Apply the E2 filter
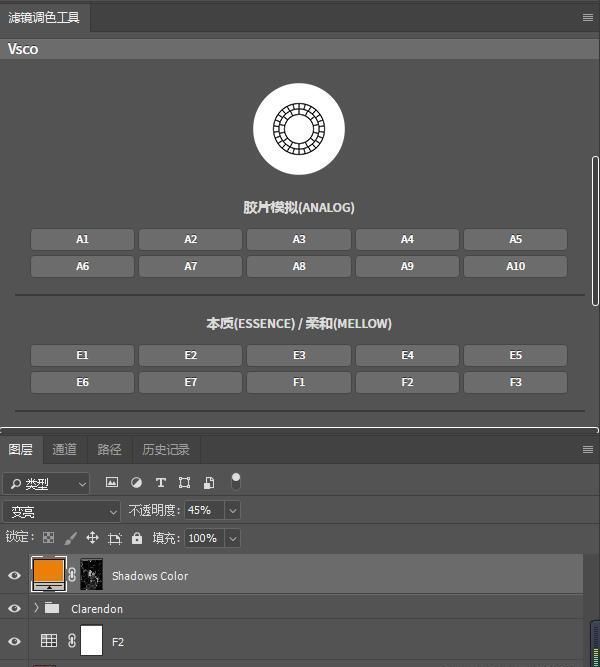This screenshot has height=667, width=600. tap(190, 356)
